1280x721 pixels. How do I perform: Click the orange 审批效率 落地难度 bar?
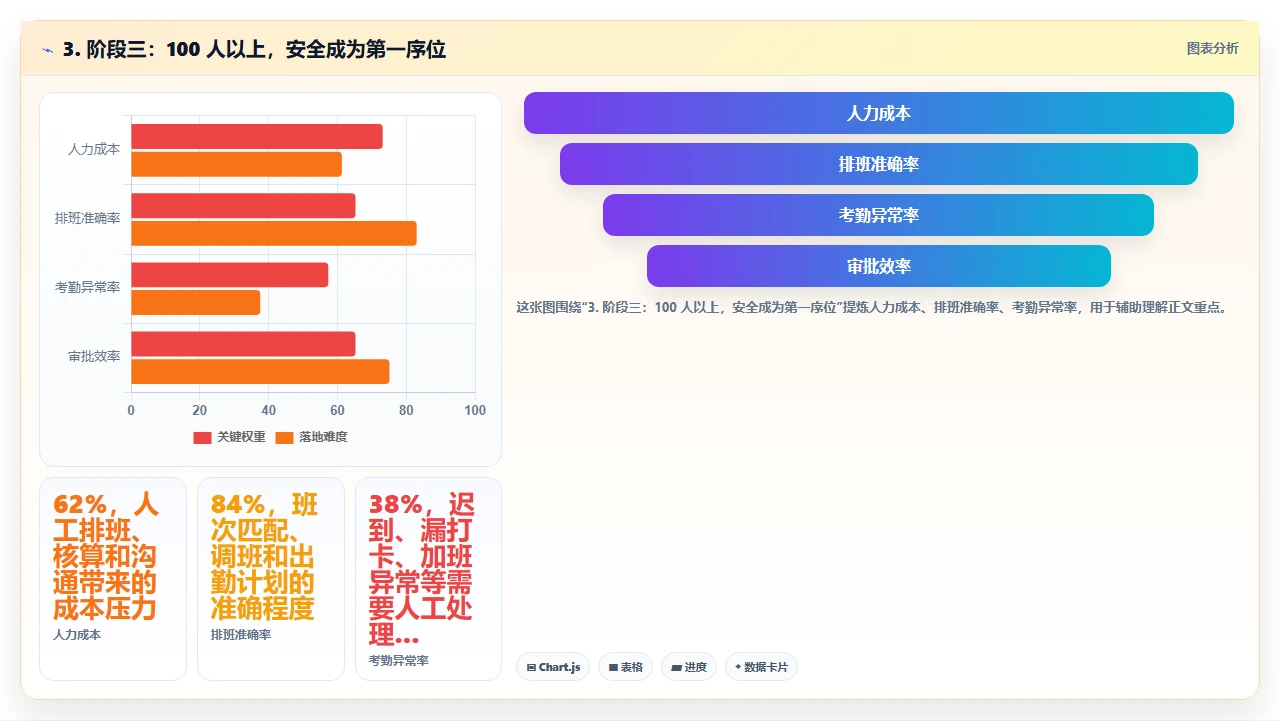(x=260, y=372)
